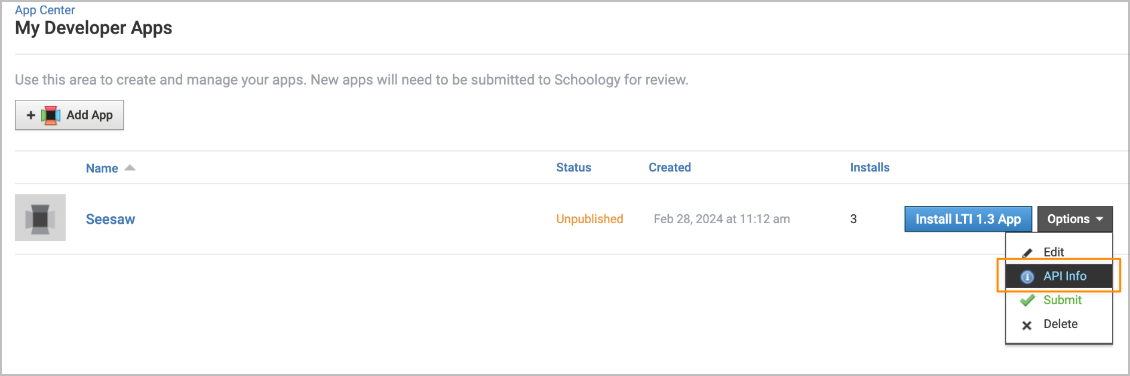Click the pencil icon next to Edit
This screenshot has height=376, width=1130.
[x=1027, y=253]
